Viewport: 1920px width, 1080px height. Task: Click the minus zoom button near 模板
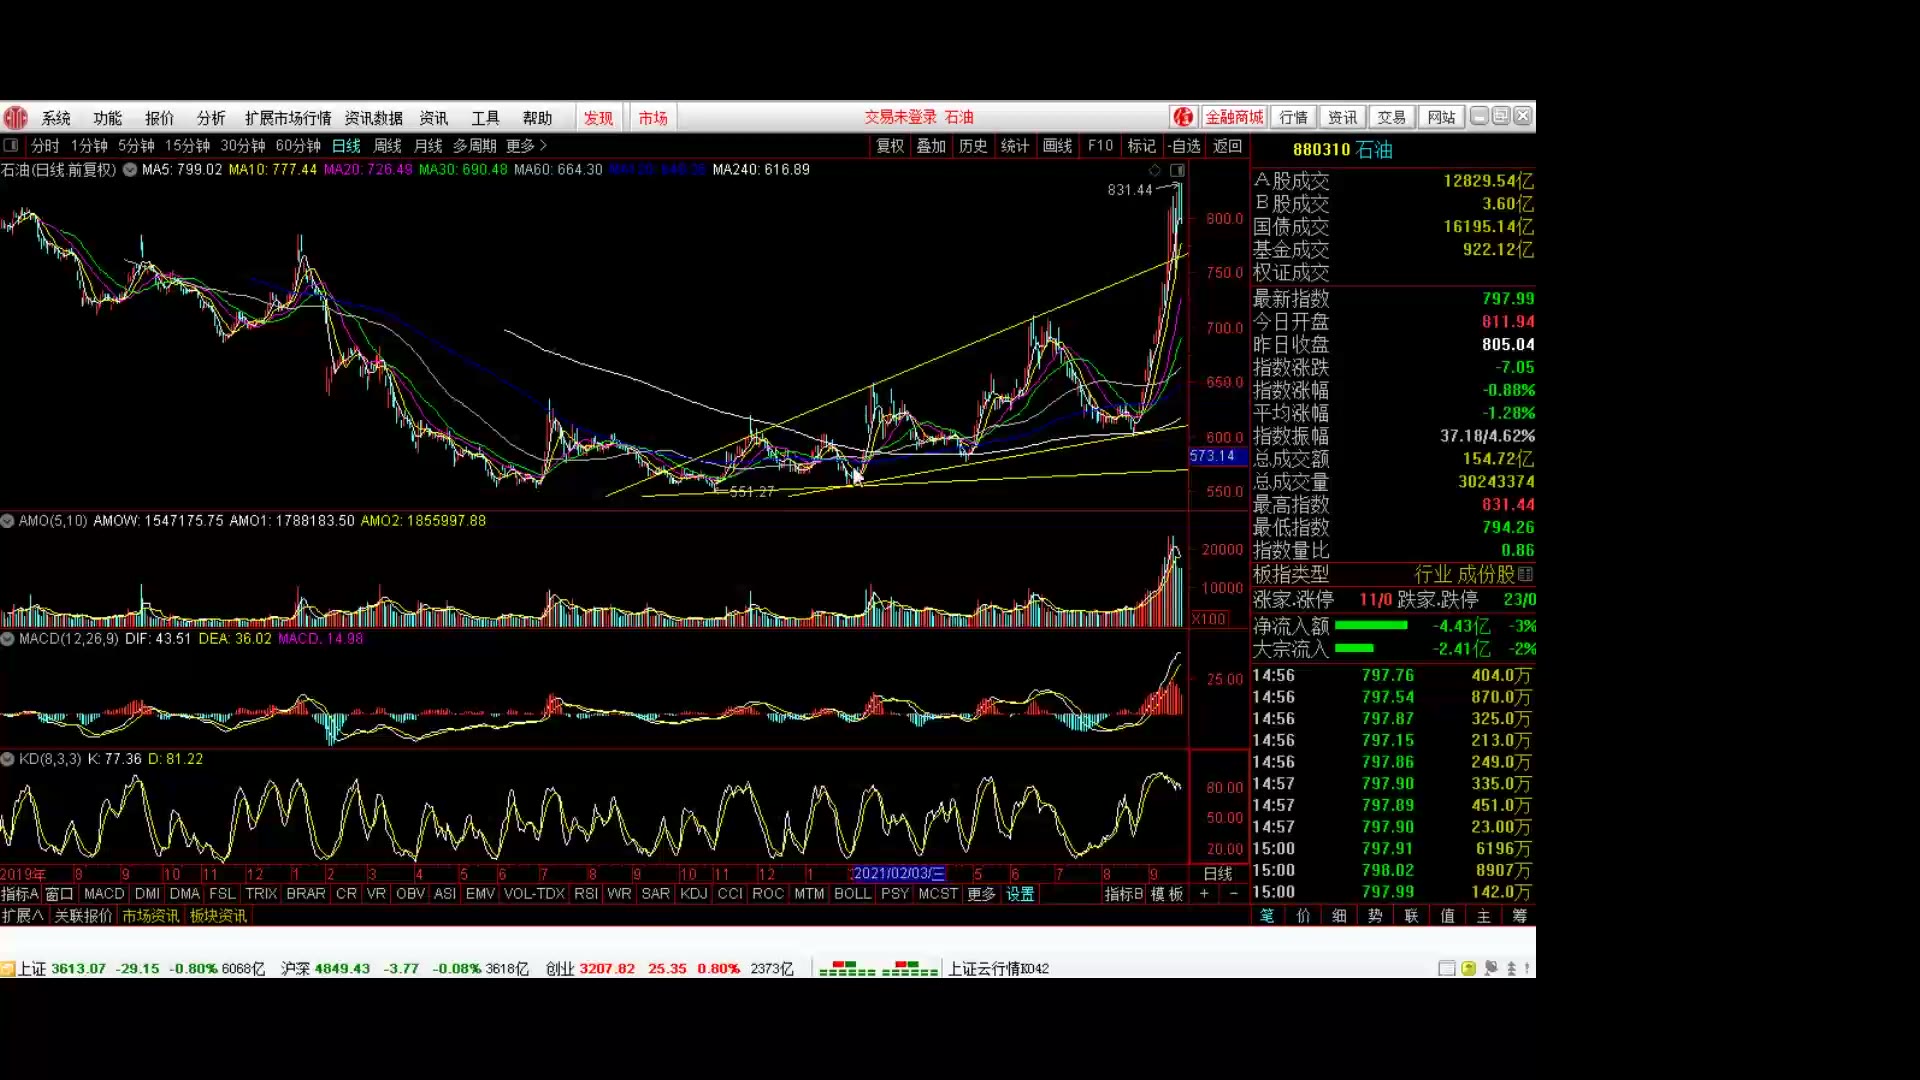point(1233,894)
